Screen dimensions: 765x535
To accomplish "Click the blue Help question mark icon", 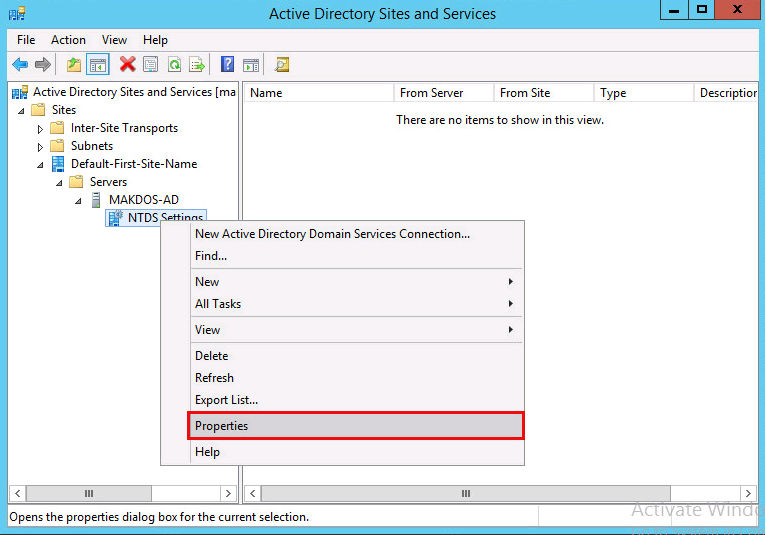I will (227, 64).
